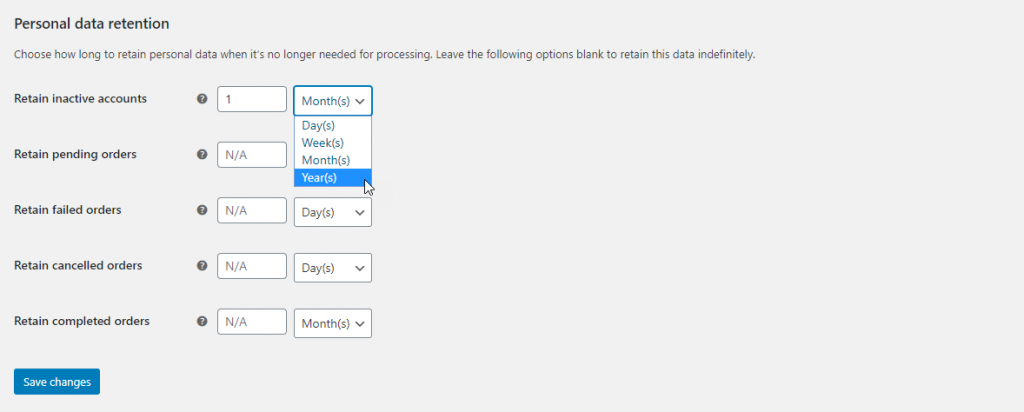Viewport: 1024px width, 412px height.
Task: Click the Save changes button
Action: (57, 381)
